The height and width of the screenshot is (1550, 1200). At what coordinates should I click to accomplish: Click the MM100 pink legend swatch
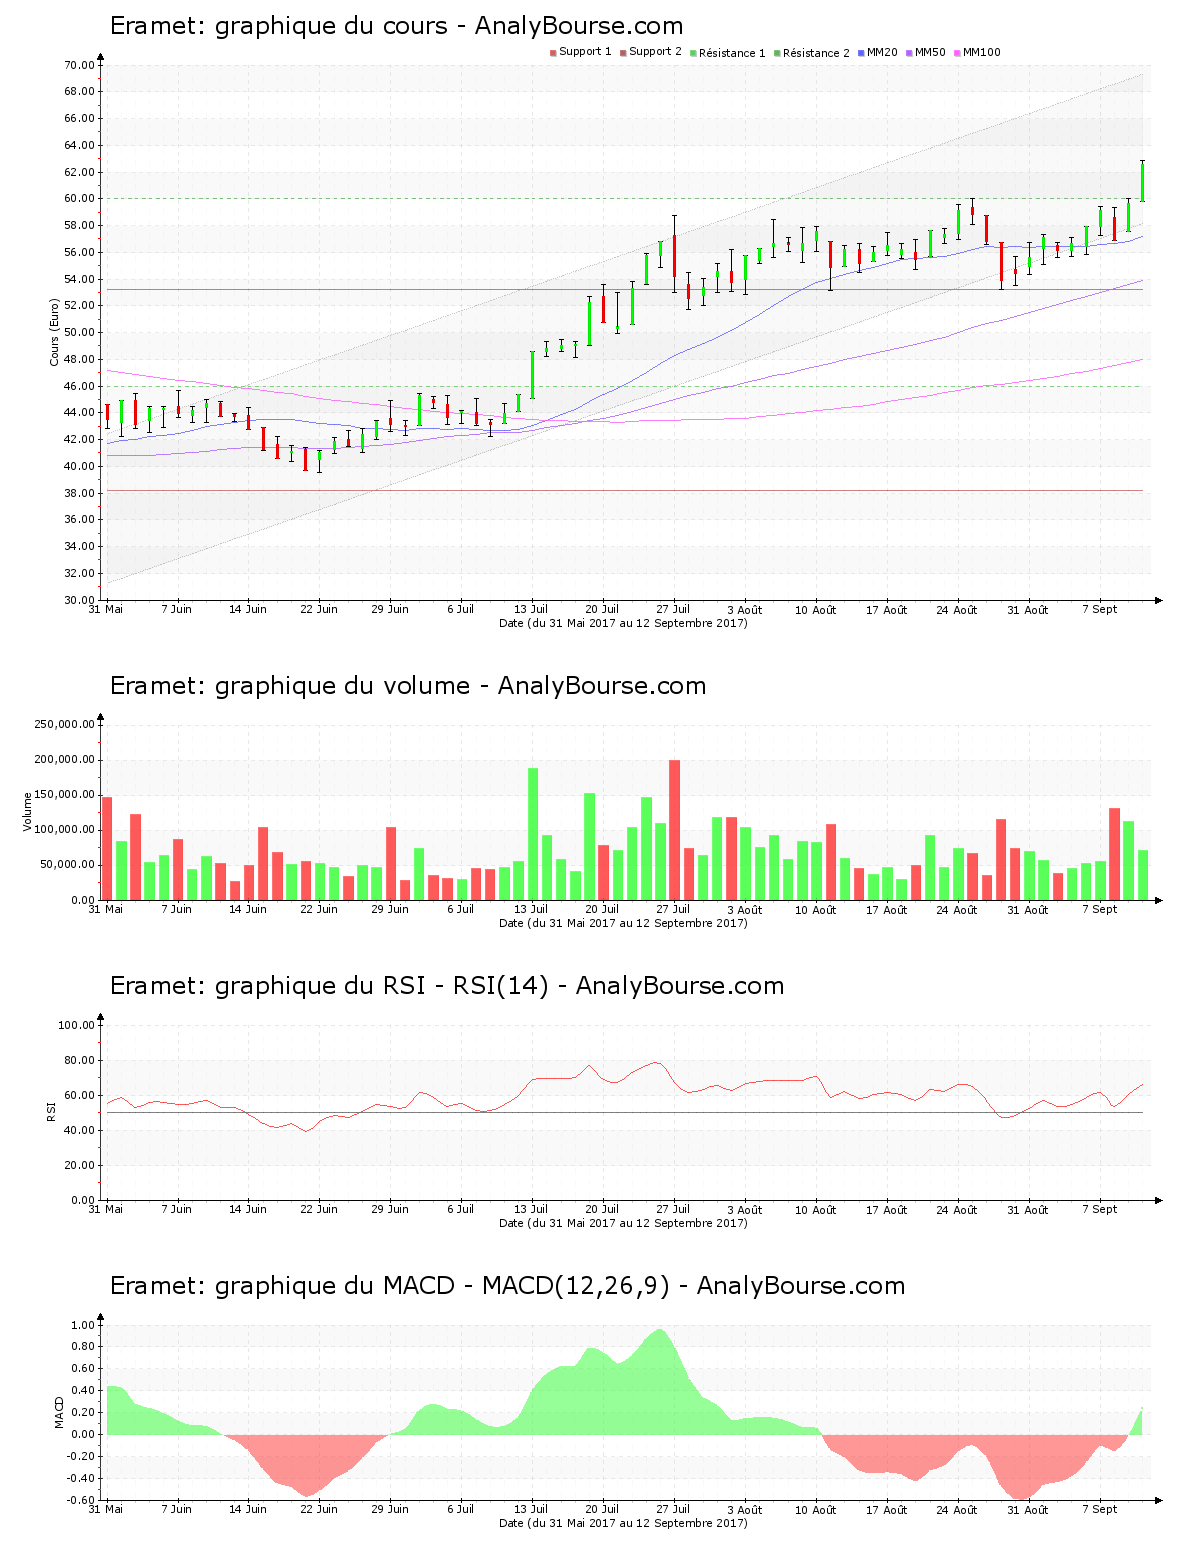click(957, 53)
